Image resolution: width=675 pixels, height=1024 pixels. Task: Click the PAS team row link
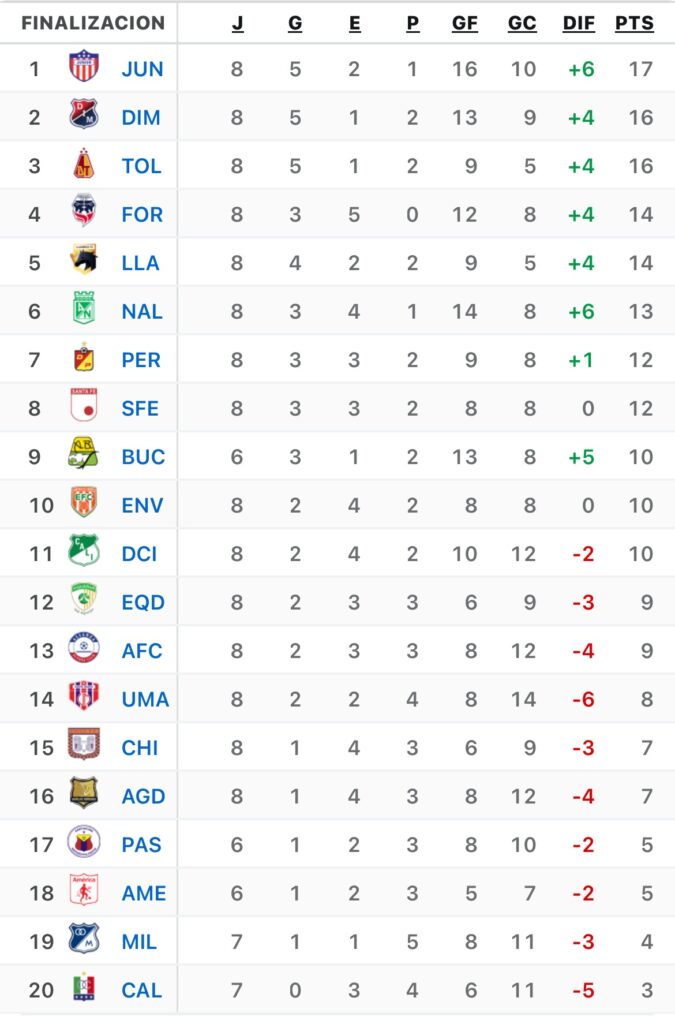pyautogui.click(x=141, y=844)
